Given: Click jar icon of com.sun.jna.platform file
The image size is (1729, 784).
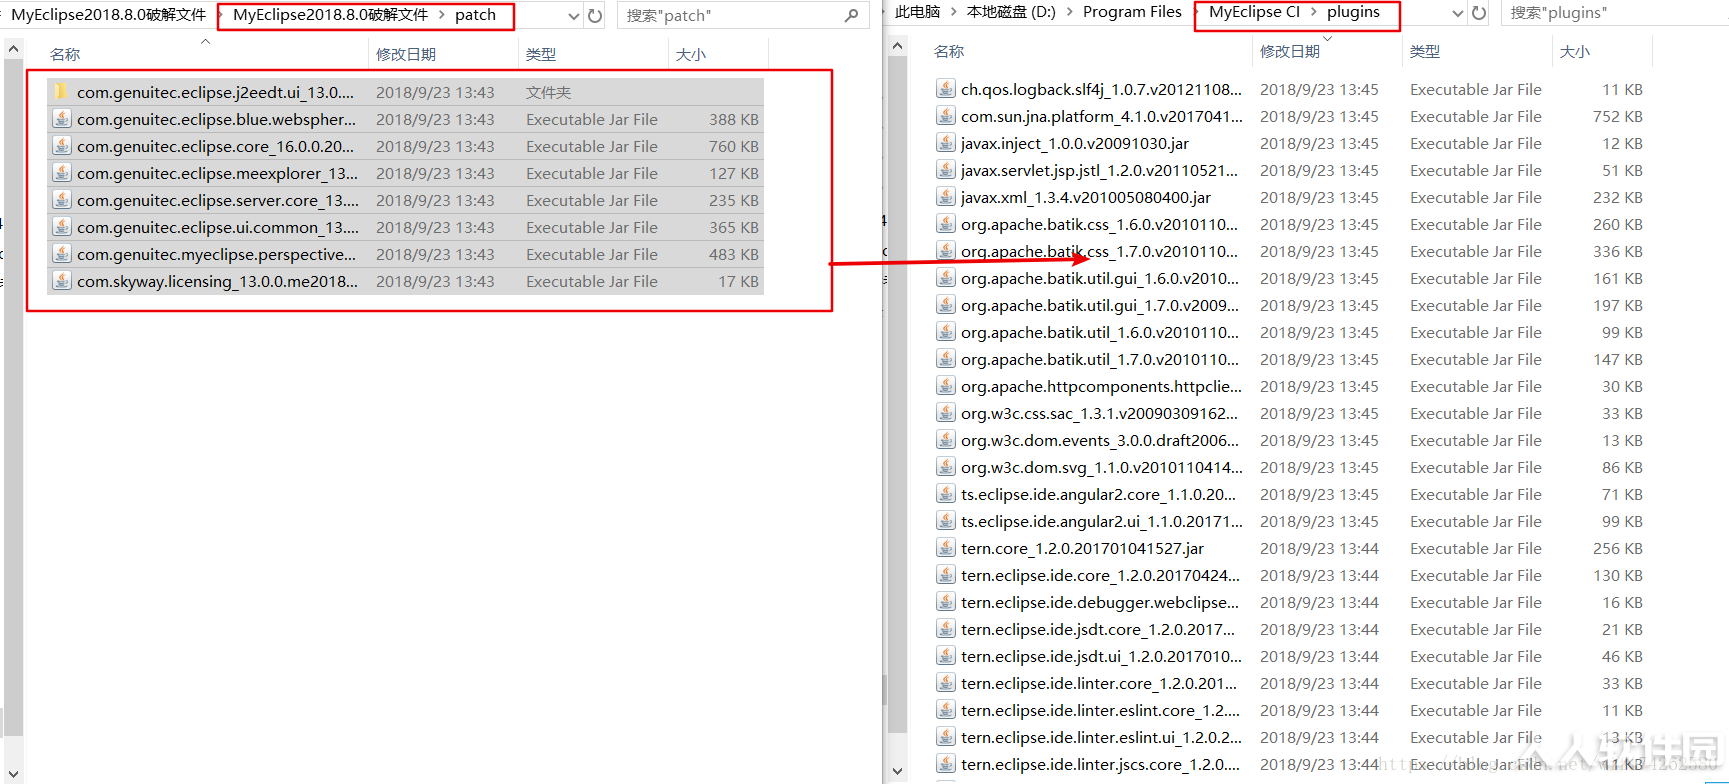Looking at the screenshot, I should 945,116.
